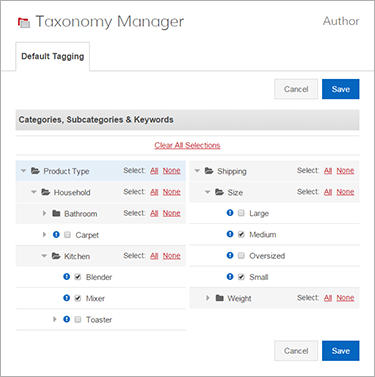
Task: Click the info icon beside Medium
Action: pyautogui.click(x=230, y=234)
